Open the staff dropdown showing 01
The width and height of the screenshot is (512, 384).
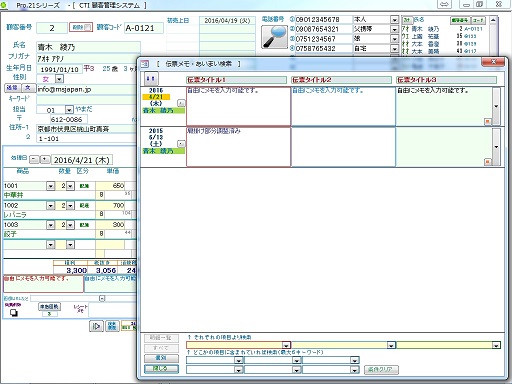pyautogui.click(x=69, y=109)
